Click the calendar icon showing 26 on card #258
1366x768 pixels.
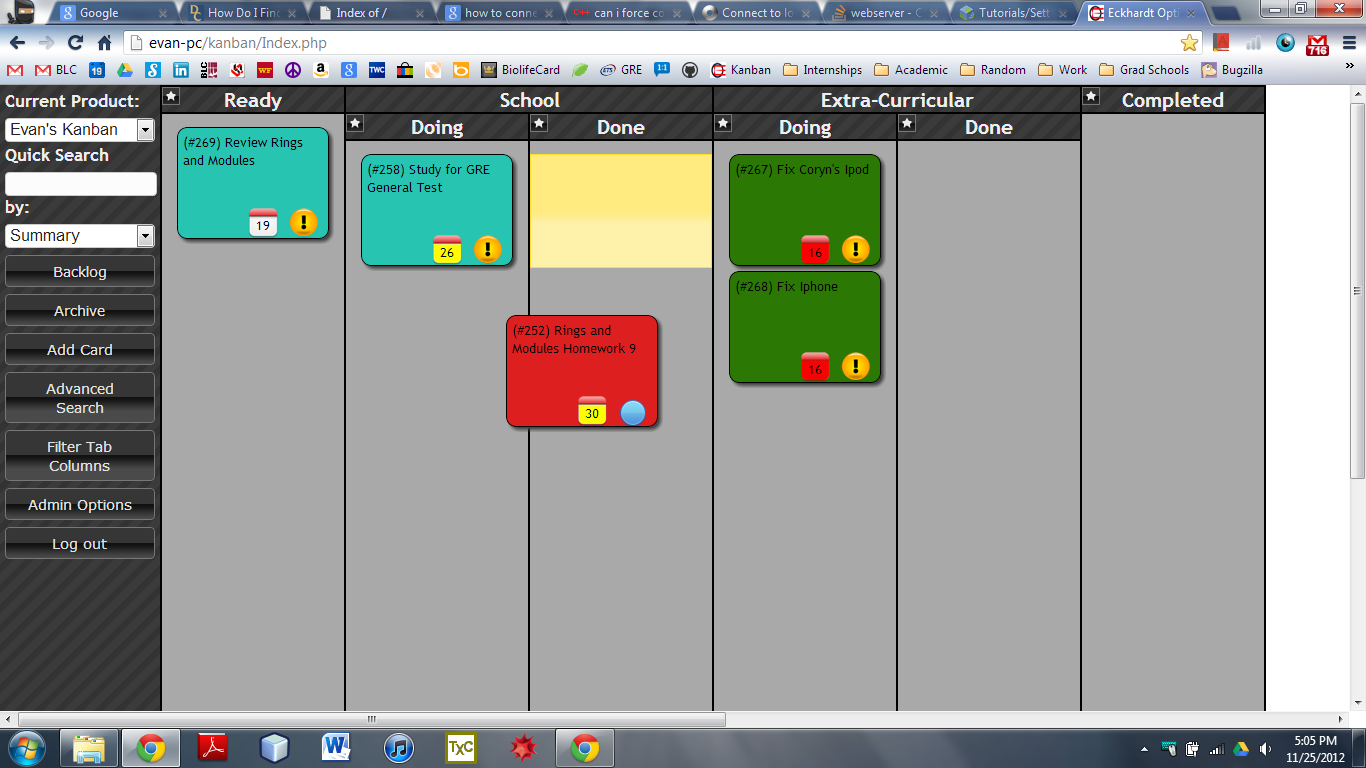[x=447, y=249]
